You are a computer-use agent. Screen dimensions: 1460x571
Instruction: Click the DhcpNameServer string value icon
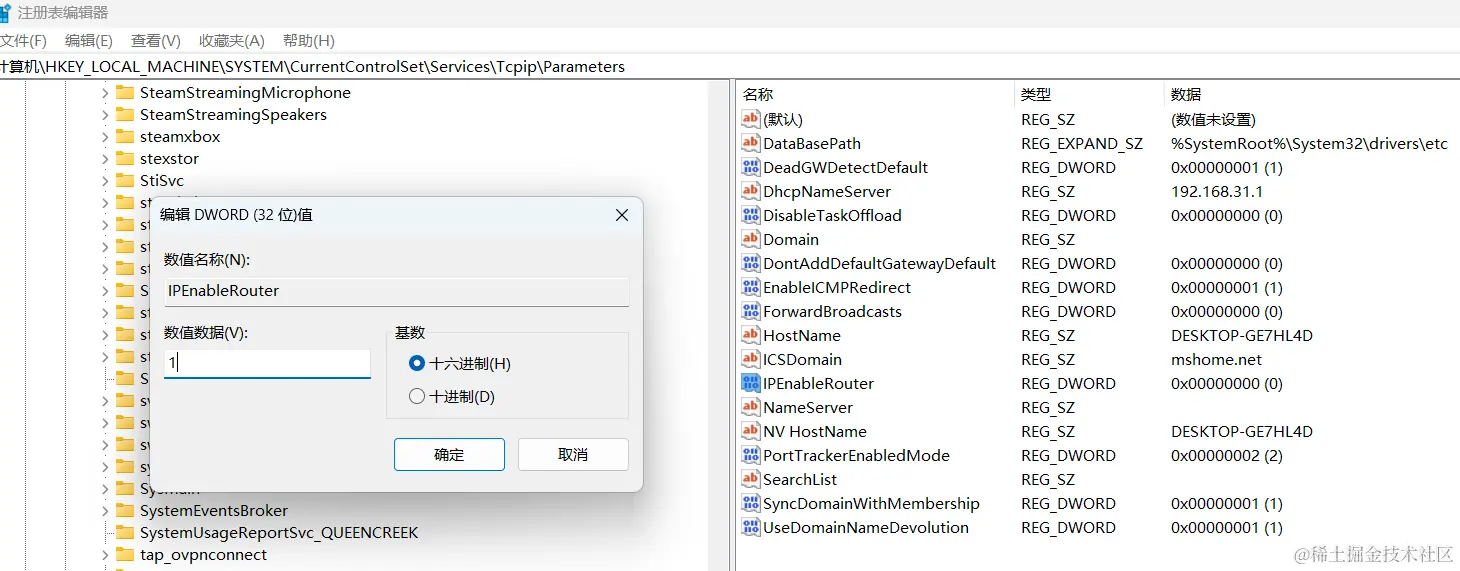pyautogui.click(x=750, y=191)
